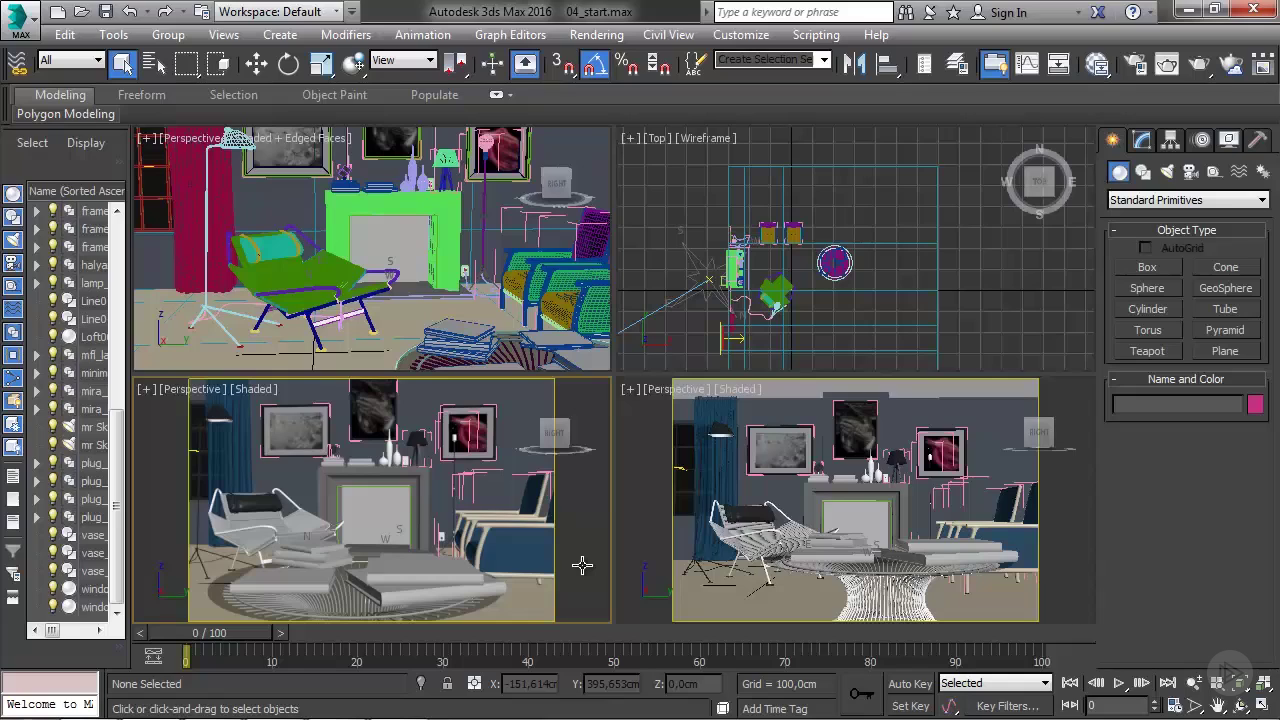Click the Play Animation button

click(1118, 684)
